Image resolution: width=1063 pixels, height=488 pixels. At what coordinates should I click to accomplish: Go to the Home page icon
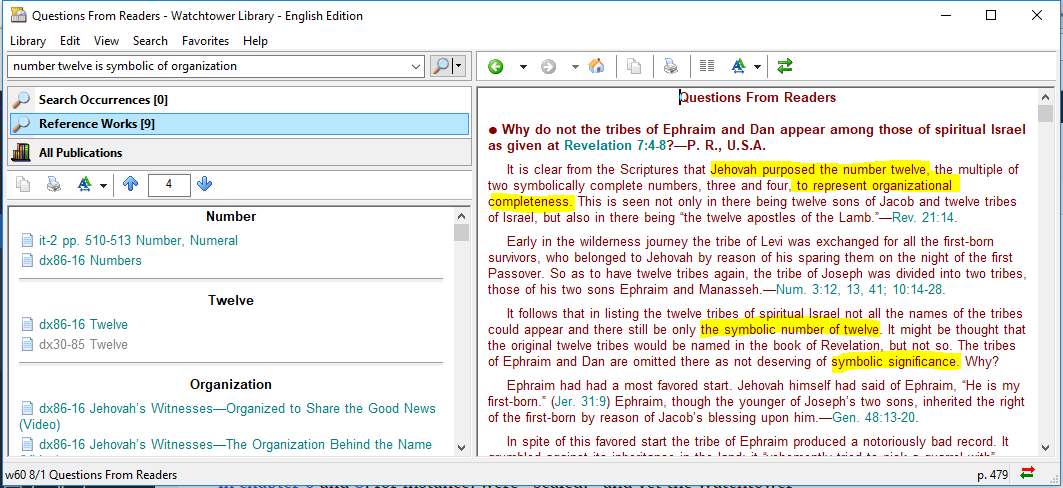pos(596,66)
